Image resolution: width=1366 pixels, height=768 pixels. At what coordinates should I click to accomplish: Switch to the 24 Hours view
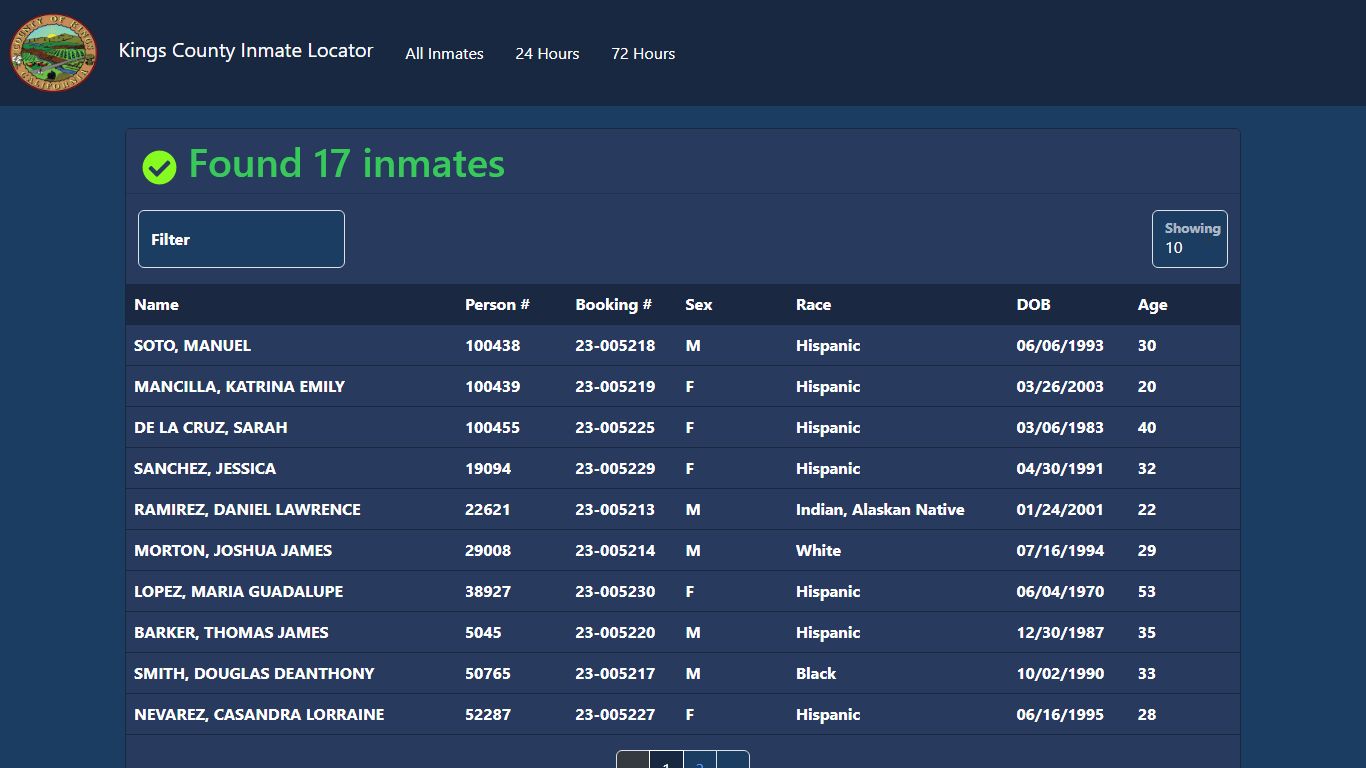point(547,54)
